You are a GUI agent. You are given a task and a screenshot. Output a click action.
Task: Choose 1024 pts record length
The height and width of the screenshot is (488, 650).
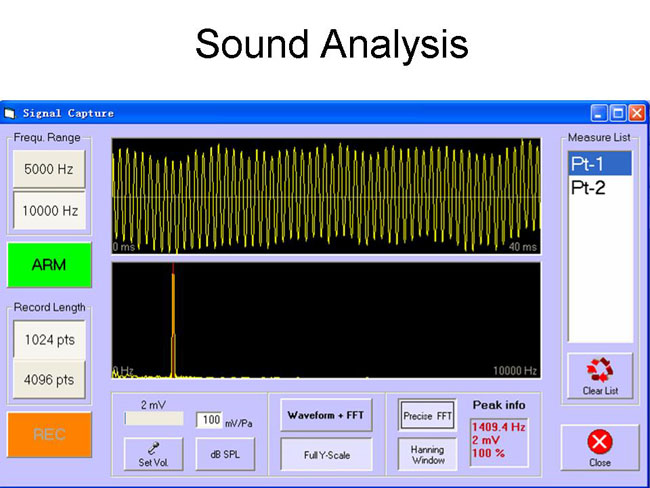point(49,340)
